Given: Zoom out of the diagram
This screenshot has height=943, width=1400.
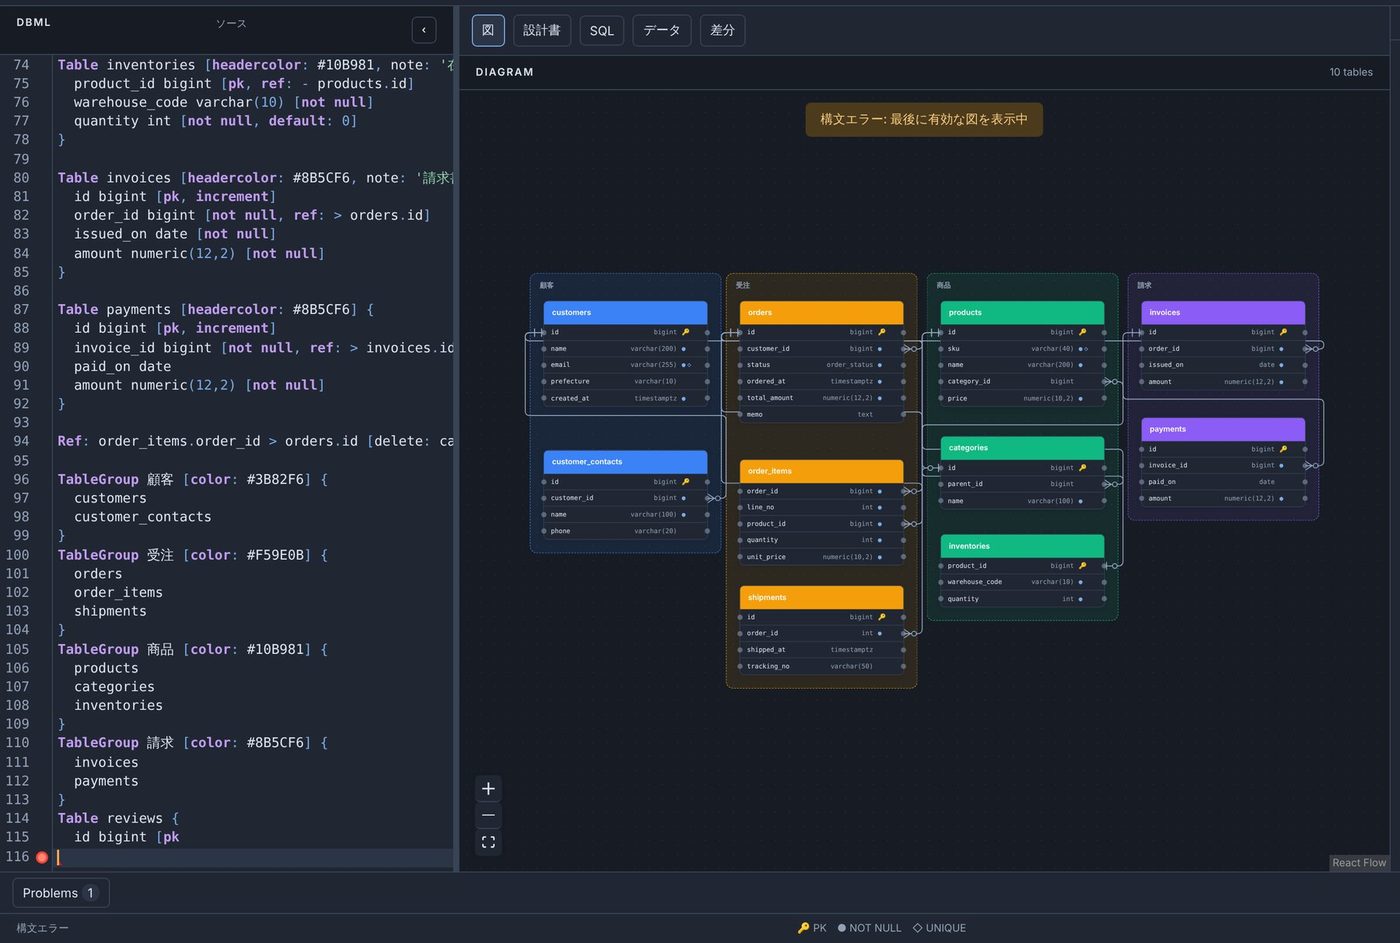Looking at the screenshot, I should [488, 816].
